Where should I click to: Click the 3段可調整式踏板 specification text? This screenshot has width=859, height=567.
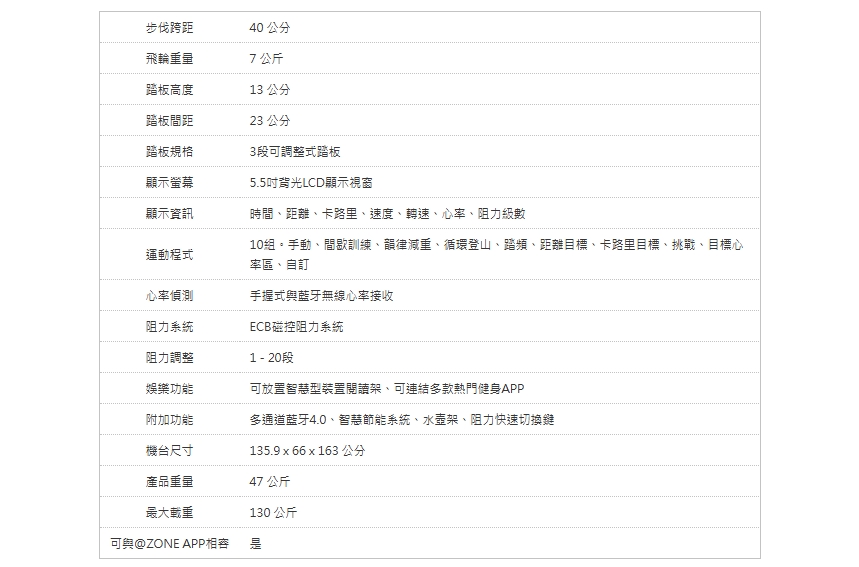[295, 152]
